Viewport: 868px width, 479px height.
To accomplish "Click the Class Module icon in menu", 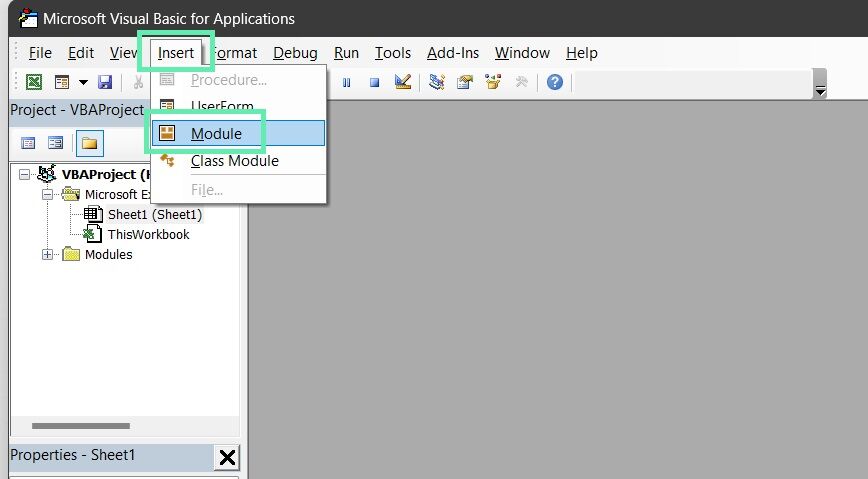I will [167, 161].
